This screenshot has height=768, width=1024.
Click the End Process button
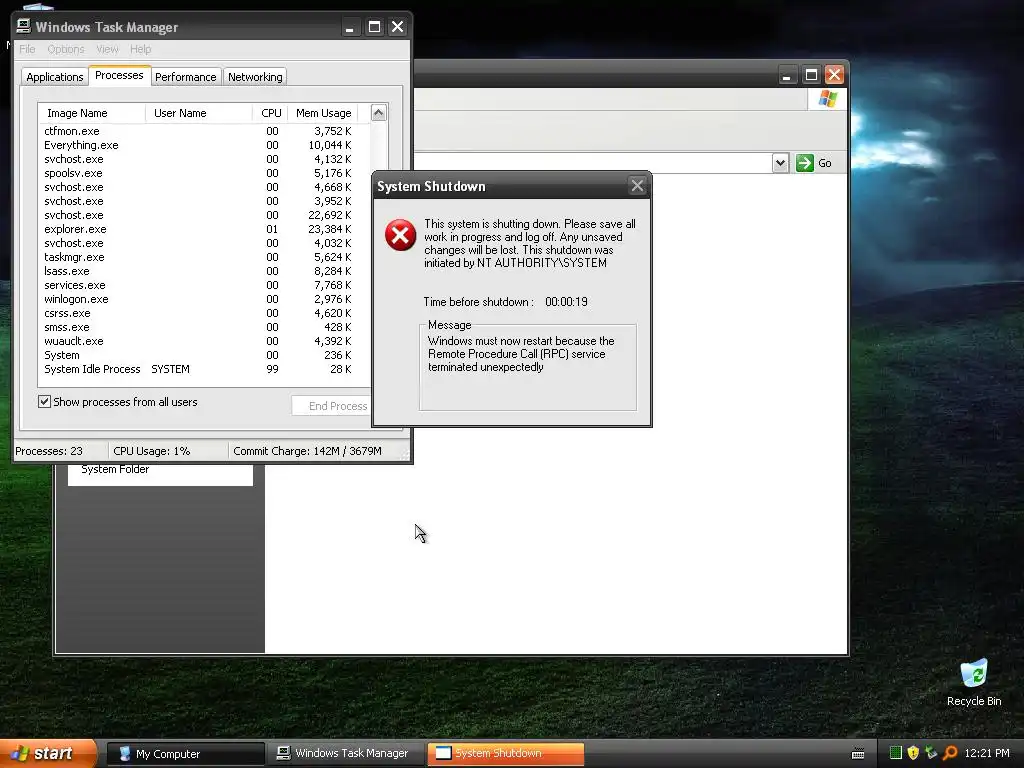pyautogui.click(x=332, y=406)
